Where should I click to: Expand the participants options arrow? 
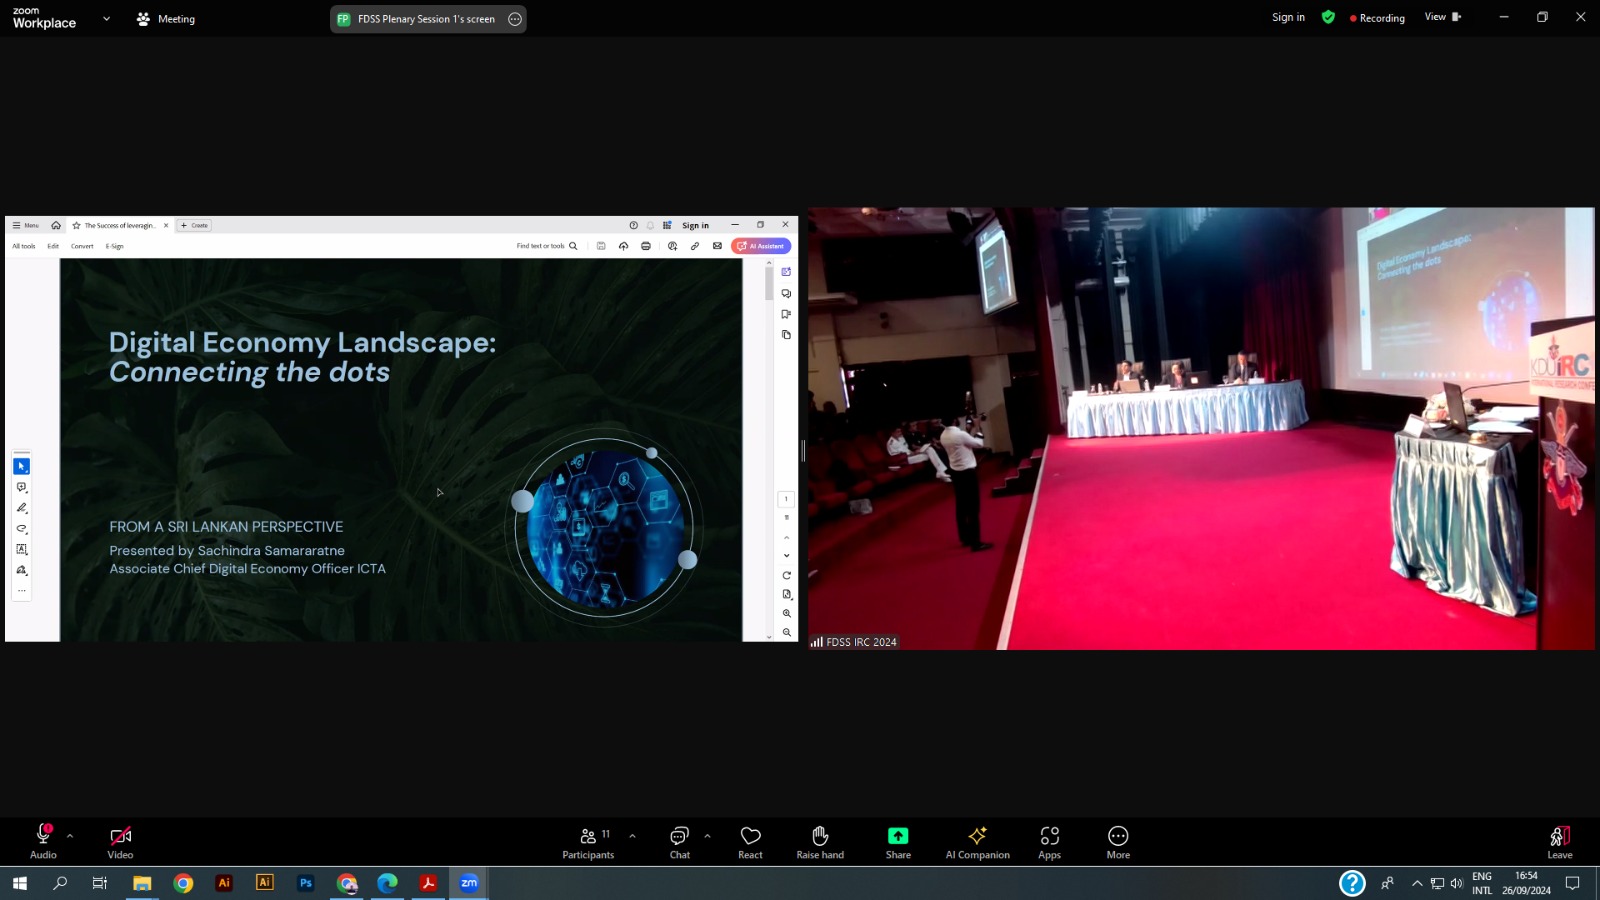(632, 836)
